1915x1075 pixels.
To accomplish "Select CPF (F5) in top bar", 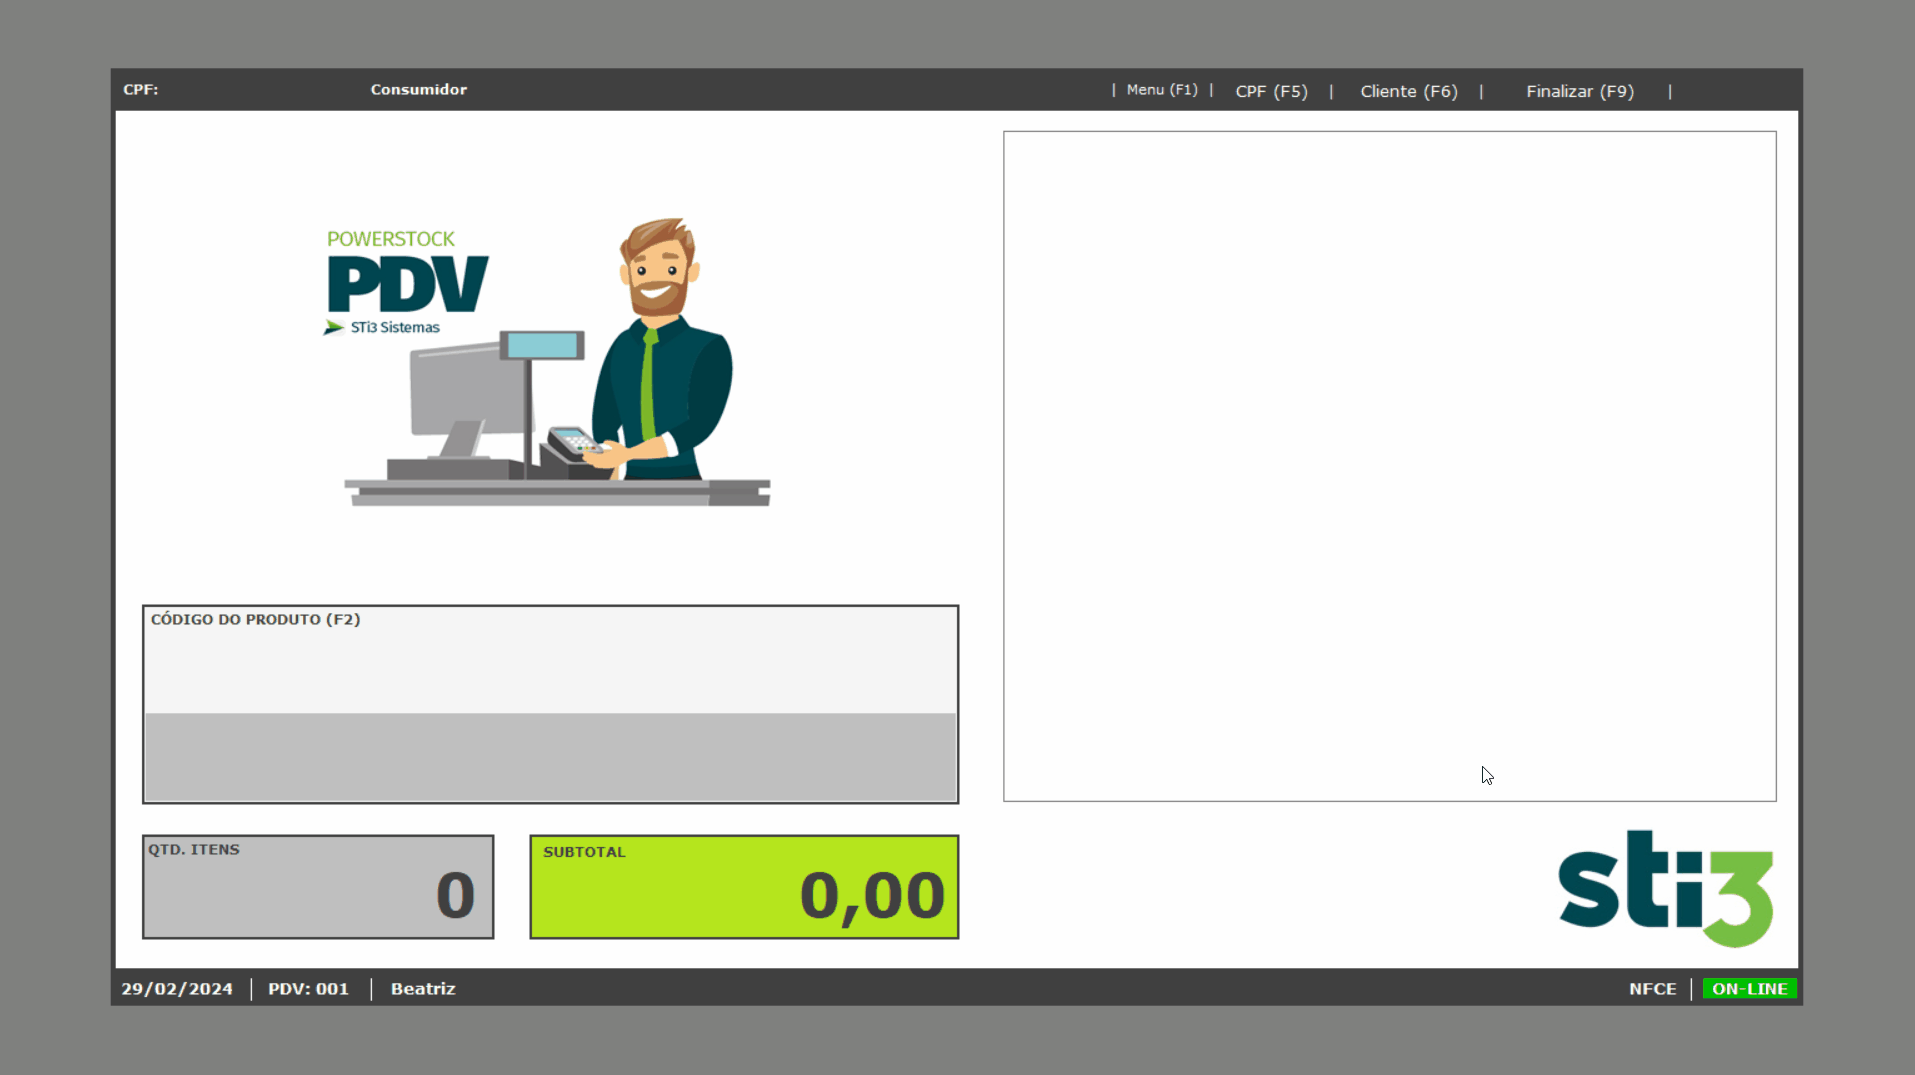I will [1271, 91].
